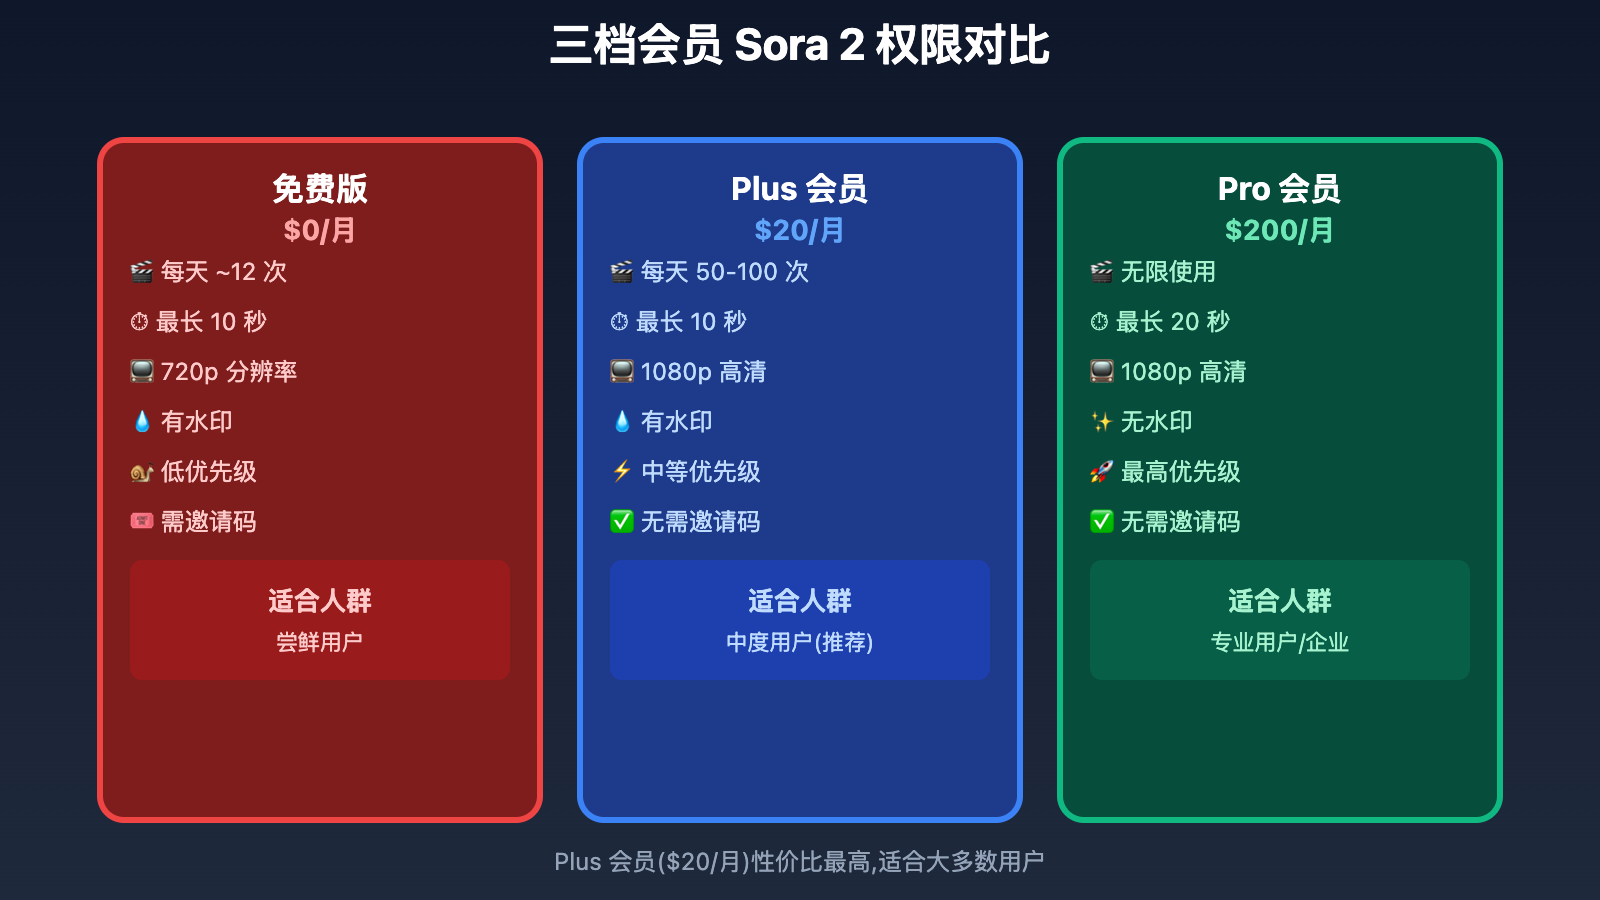Select the 免费版 card title
1600x900 pixels.
[320, 188]
